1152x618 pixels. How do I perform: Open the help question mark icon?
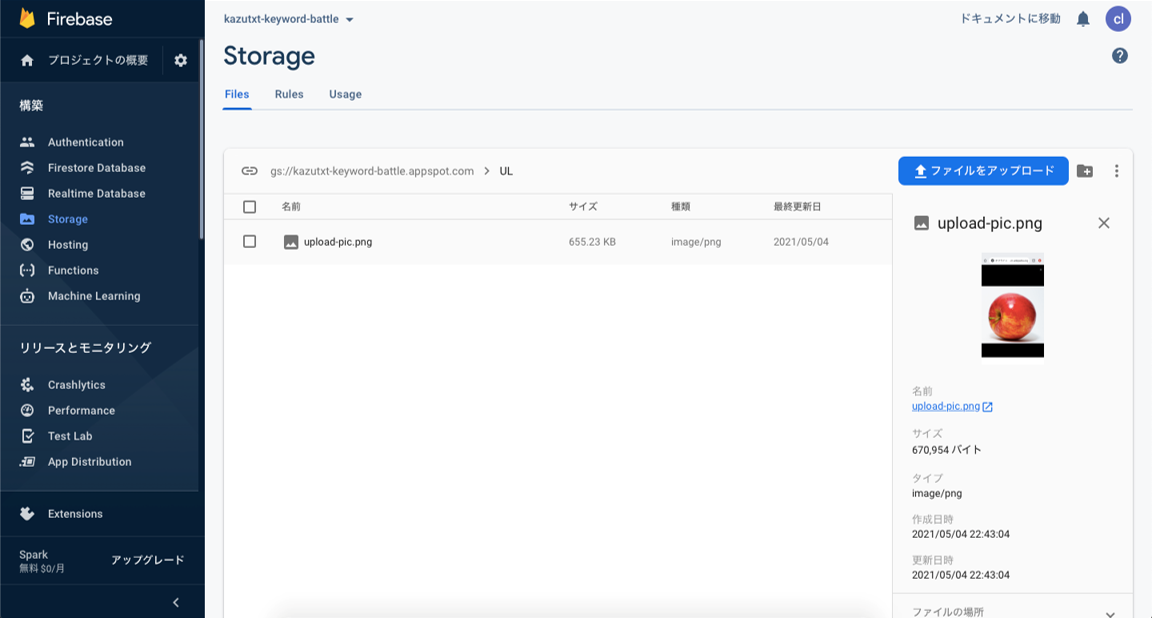(1120, 56)
